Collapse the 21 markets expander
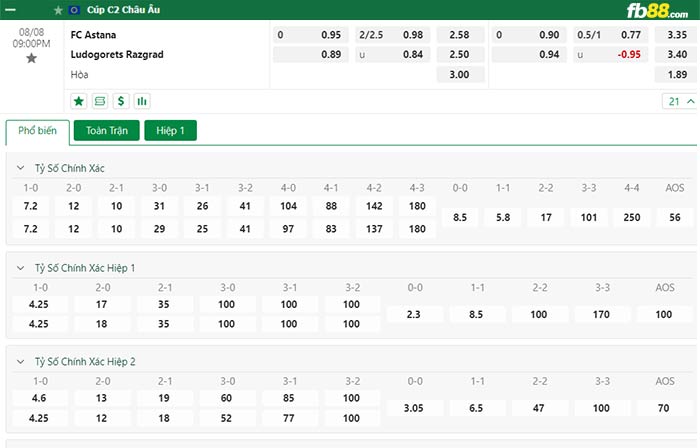 681,102
